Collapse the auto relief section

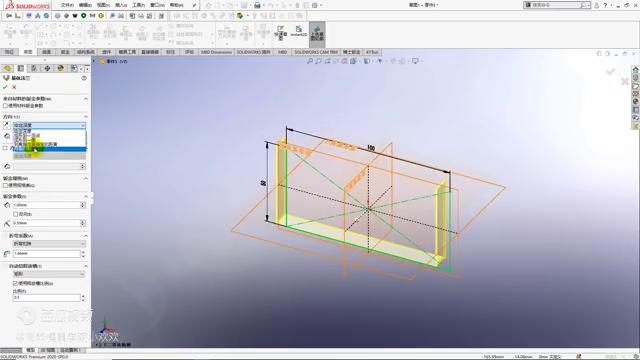point(86,266)
